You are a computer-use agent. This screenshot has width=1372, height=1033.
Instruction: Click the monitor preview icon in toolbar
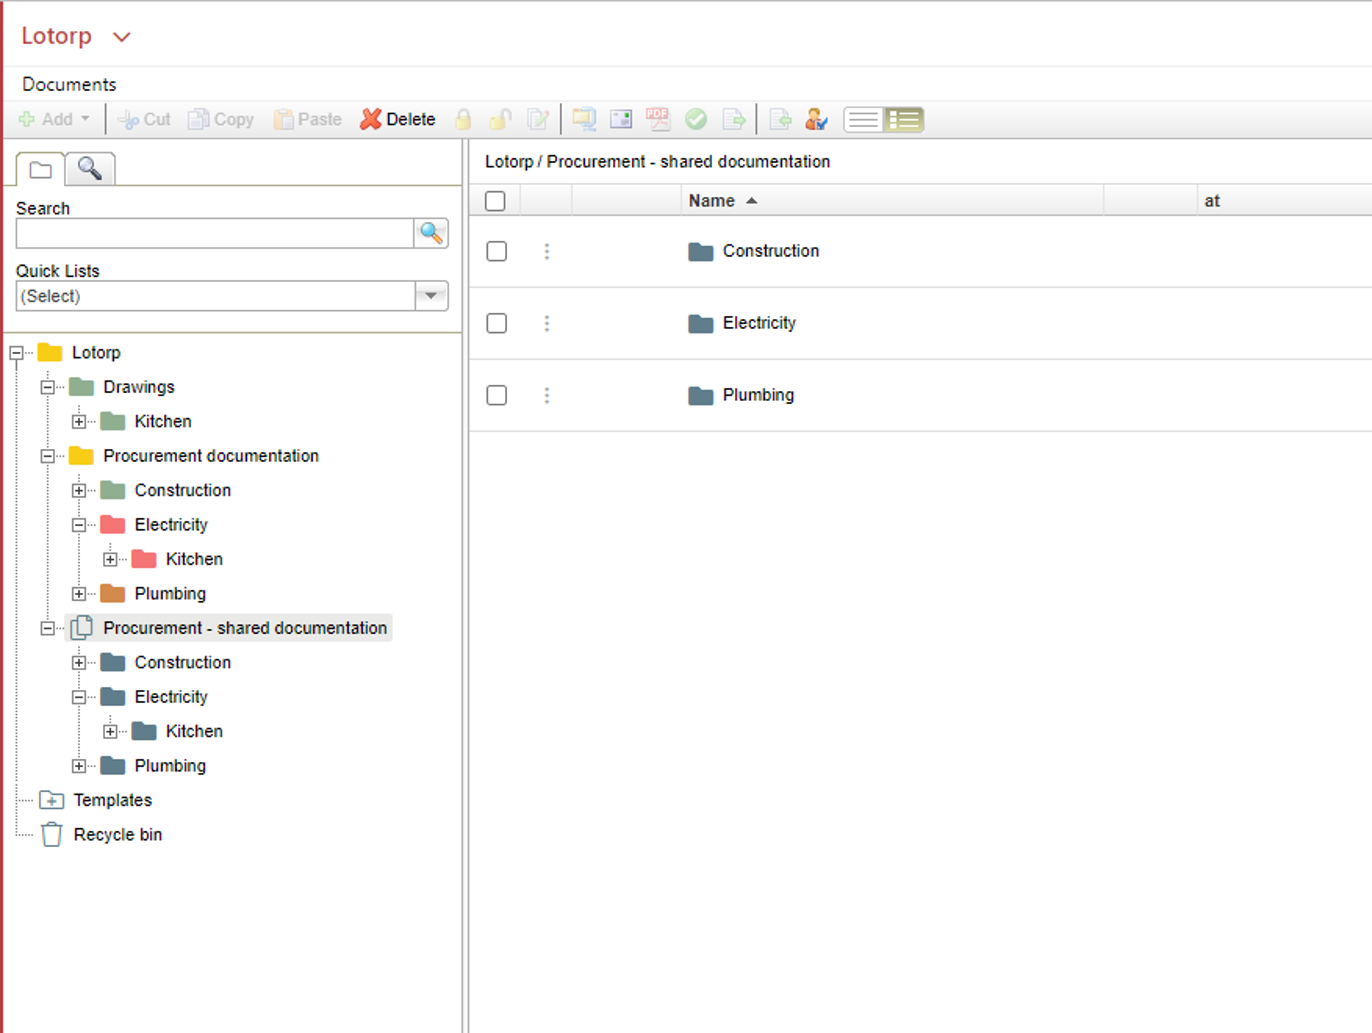(584, 119)
